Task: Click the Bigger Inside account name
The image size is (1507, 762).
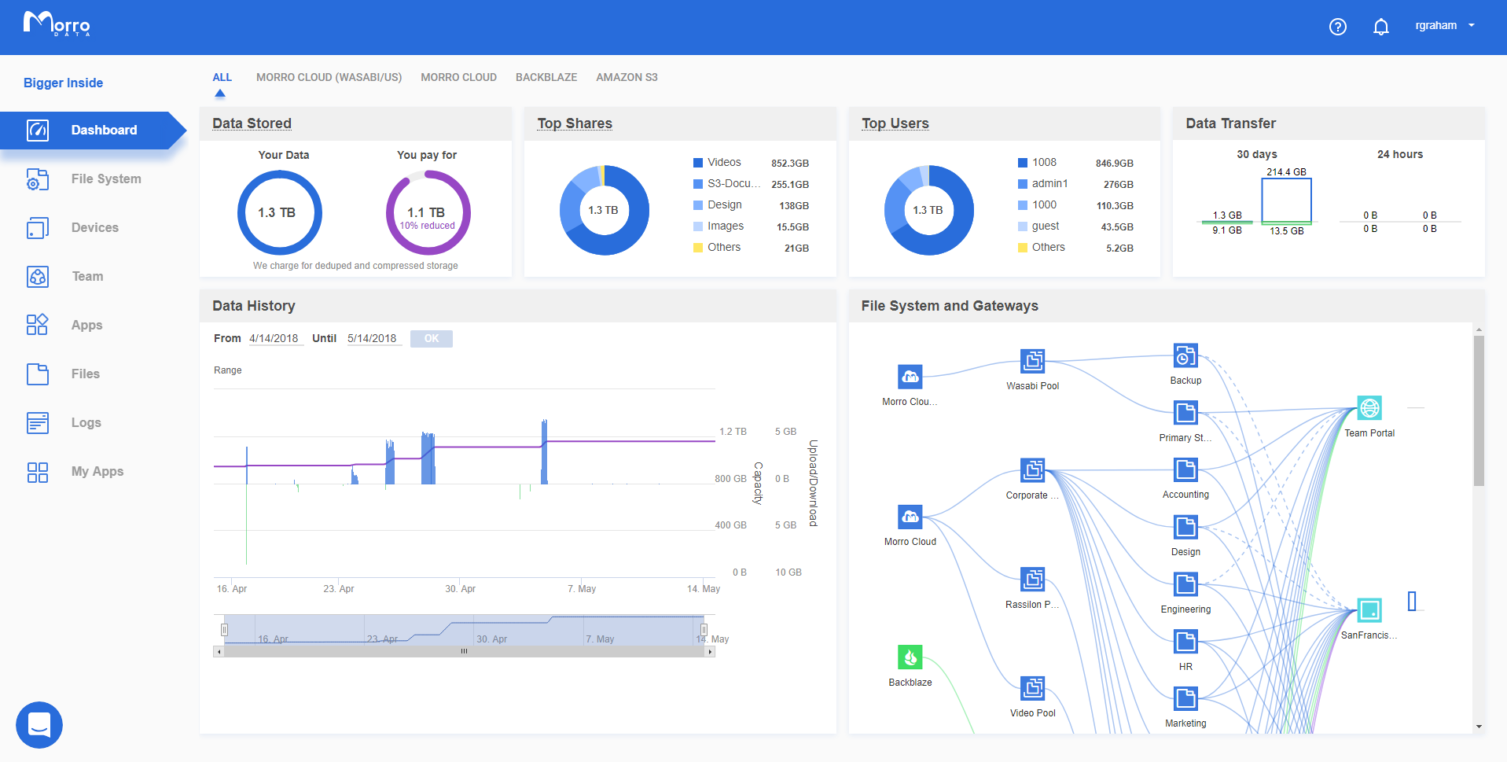Action: click(63, 83)
